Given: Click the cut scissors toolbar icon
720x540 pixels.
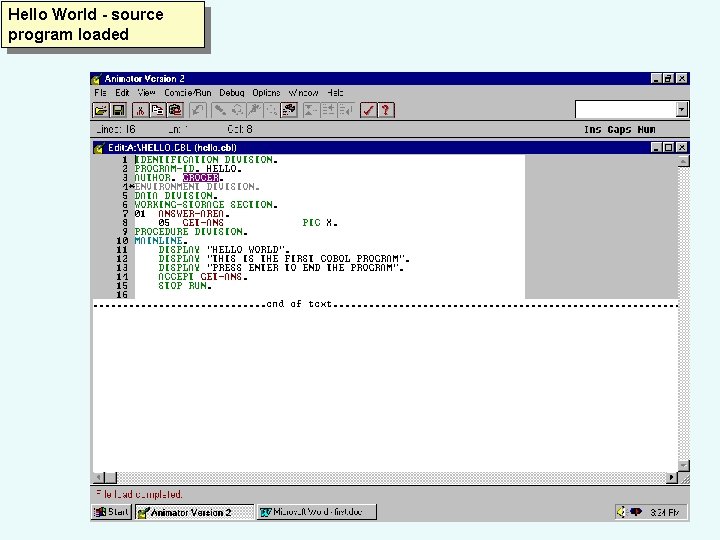Looking at the screenshot, I should (140, 110).
